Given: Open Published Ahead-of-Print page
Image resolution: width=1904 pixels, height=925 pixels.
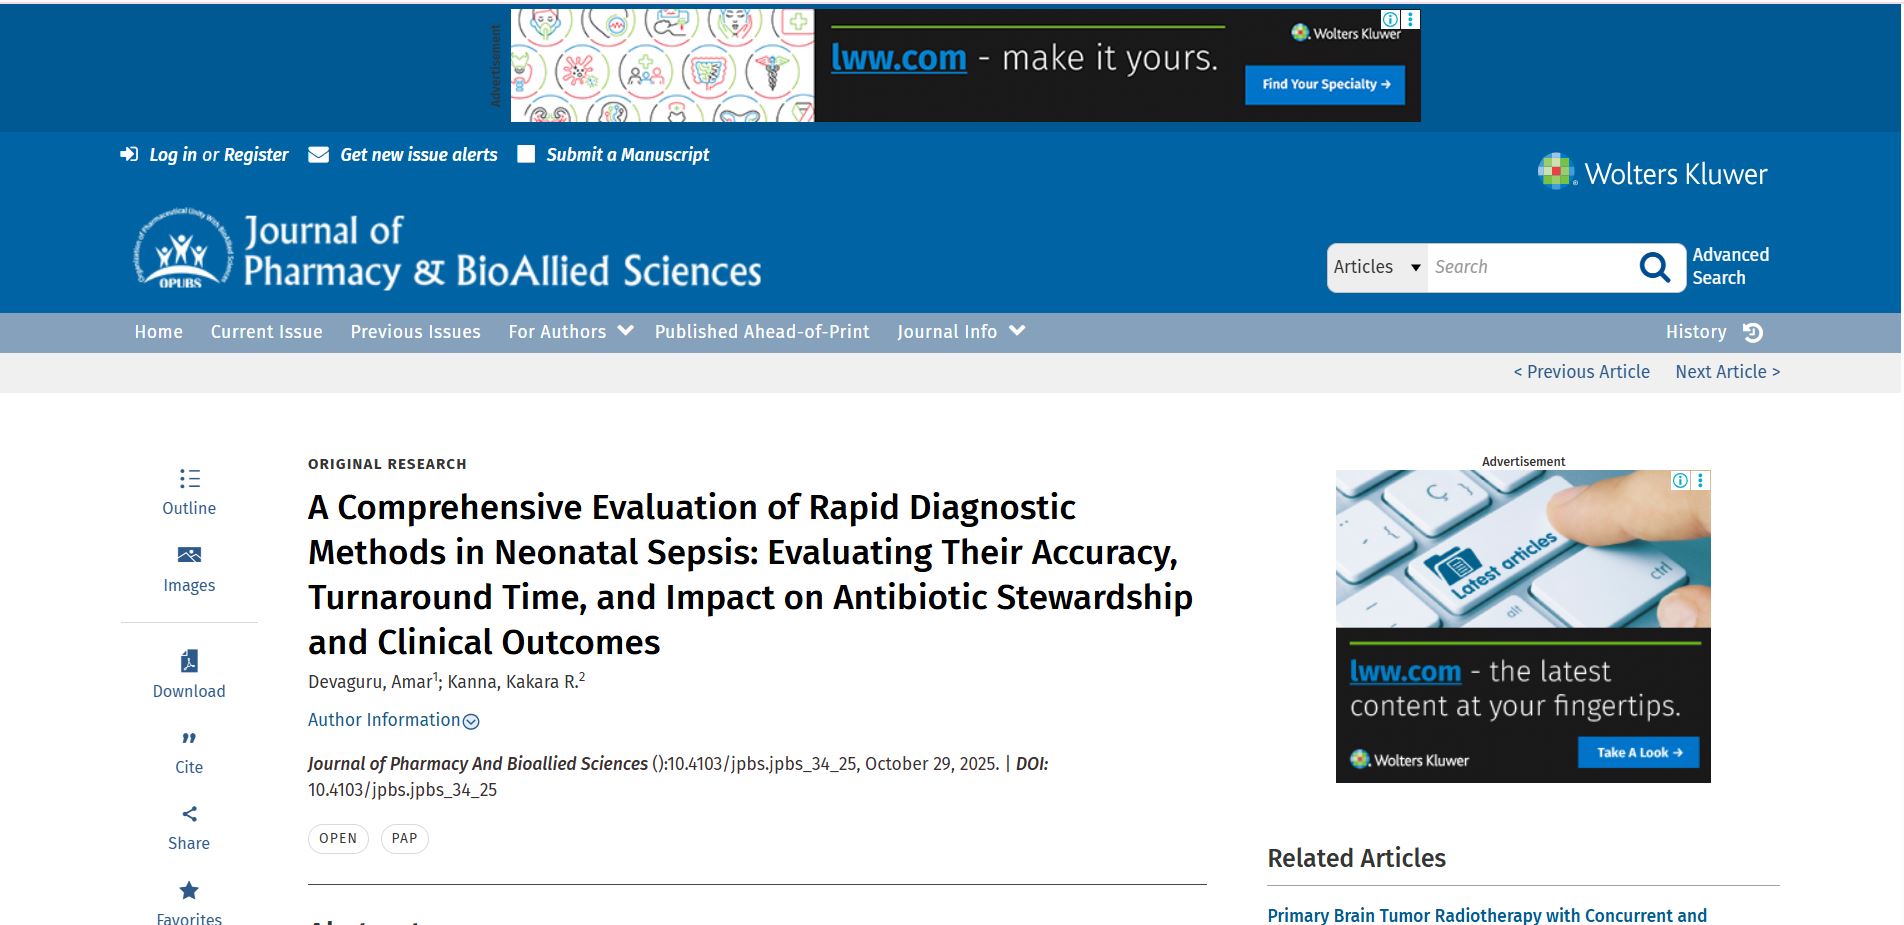Looking at the screenshot, I should [x=761, y=332].
